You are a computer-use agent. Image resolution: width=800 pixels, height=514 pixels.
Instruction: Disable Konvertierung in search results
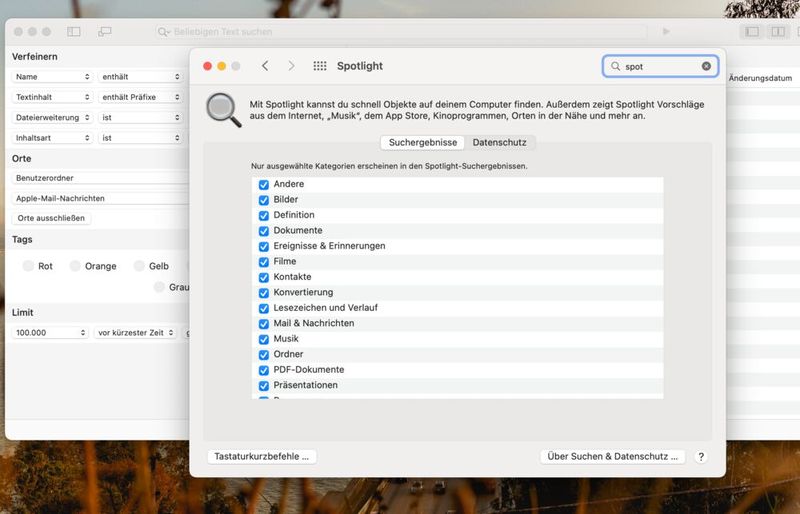pos(264,292)
